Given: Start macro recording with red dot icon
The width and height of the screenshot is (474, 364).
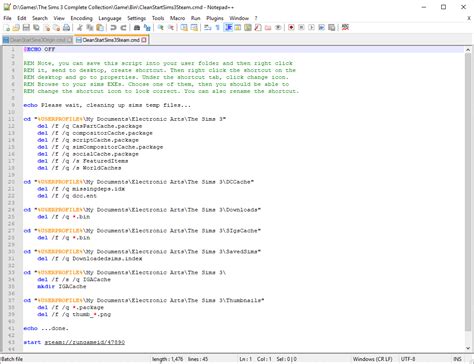Looking at the screenshot, I should 291,28.
